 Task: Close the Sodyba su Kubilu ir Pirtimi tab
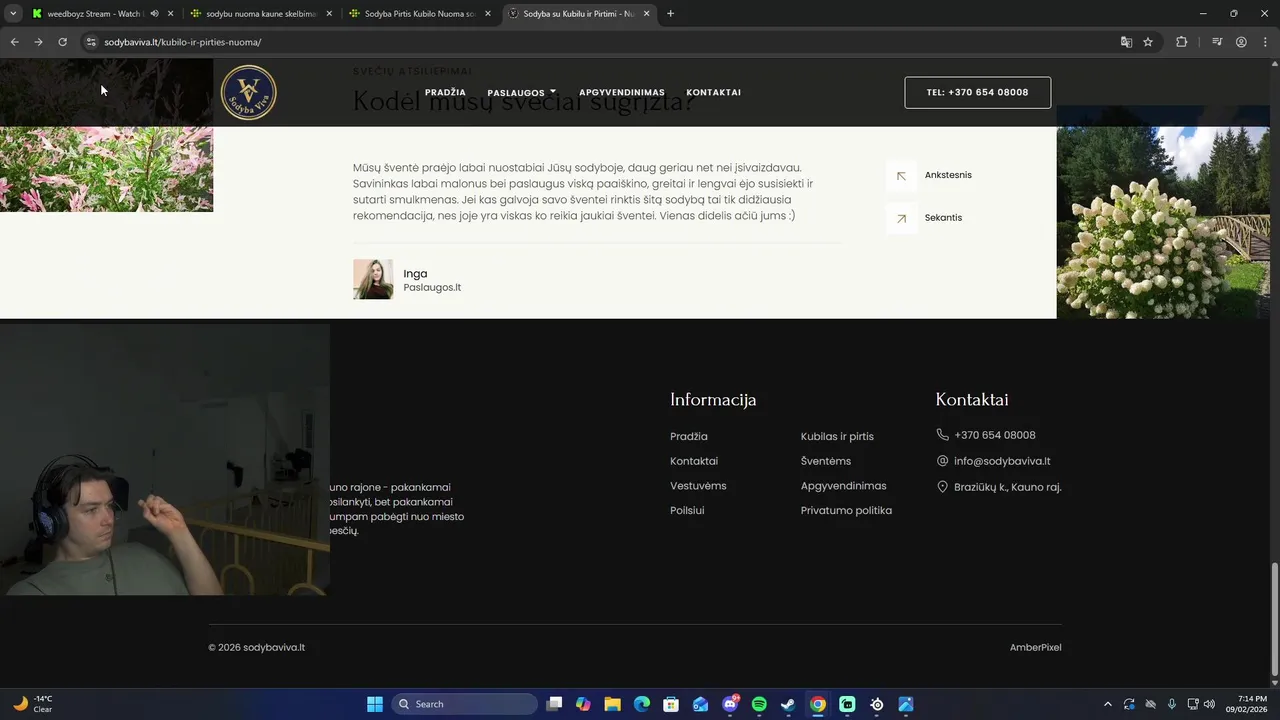click(646, 14)
